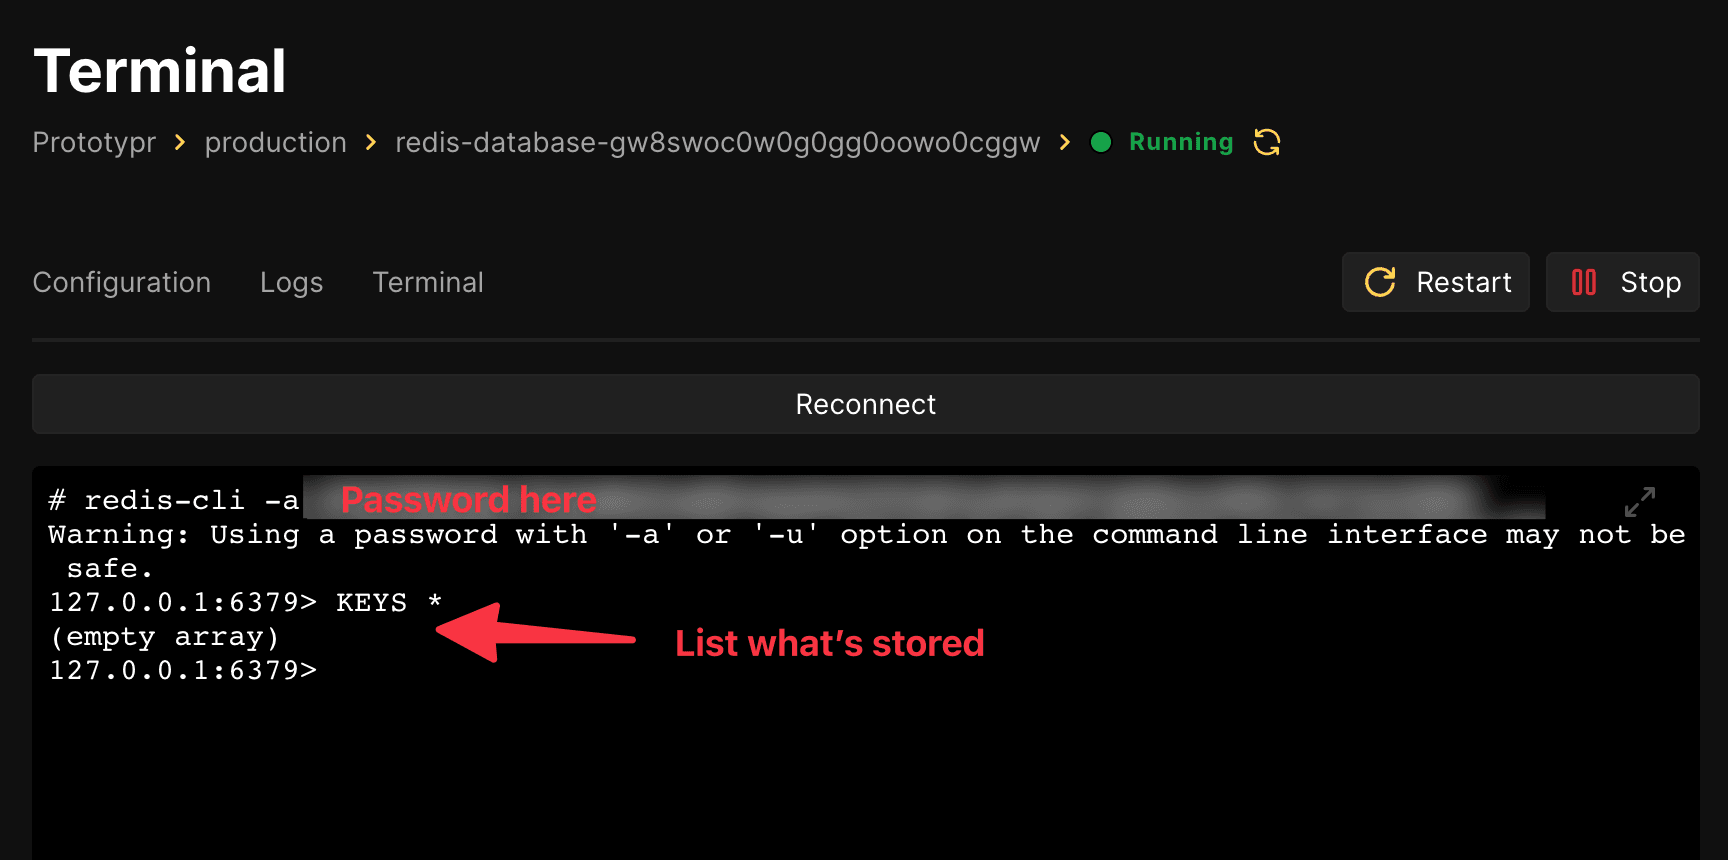Click the circular arrow Restart icon
The image size is (1728, 860).
(1380, 282)
